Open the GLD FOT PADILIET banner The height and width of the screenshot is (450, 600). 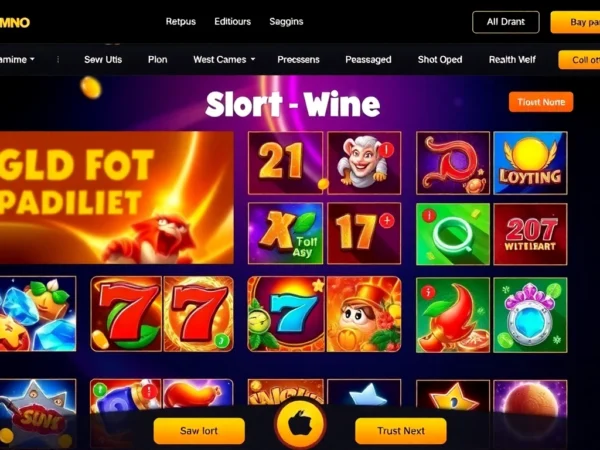[x=116, y=198]
